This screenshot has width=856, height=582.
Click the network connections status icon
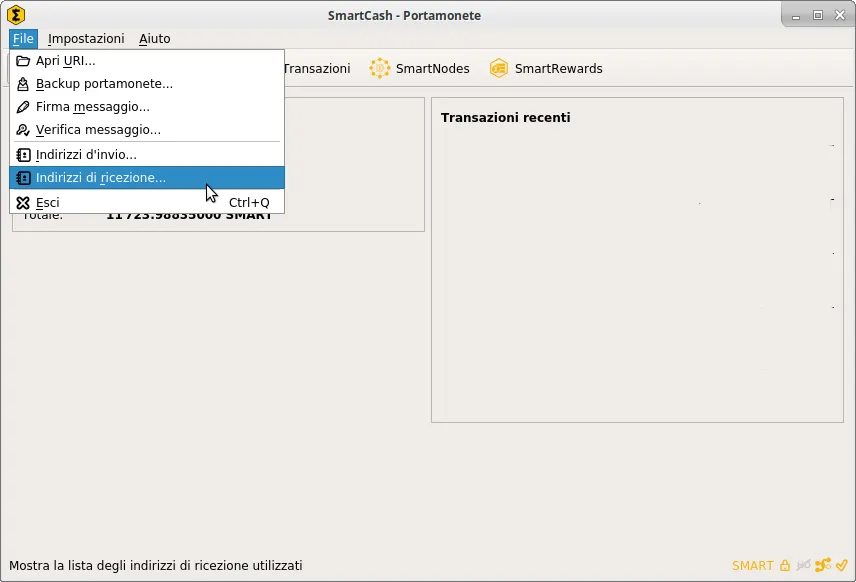click(x=823, y=565)
